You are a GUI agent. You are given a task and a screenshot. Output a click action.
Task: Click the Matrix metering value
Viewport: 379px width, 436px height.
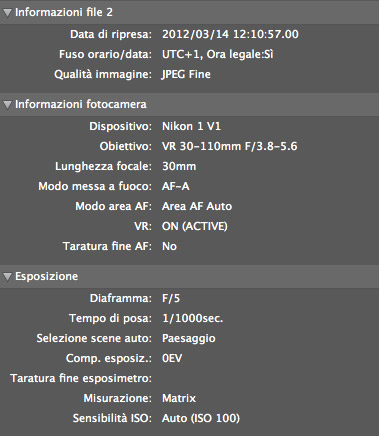coord(179,398)
